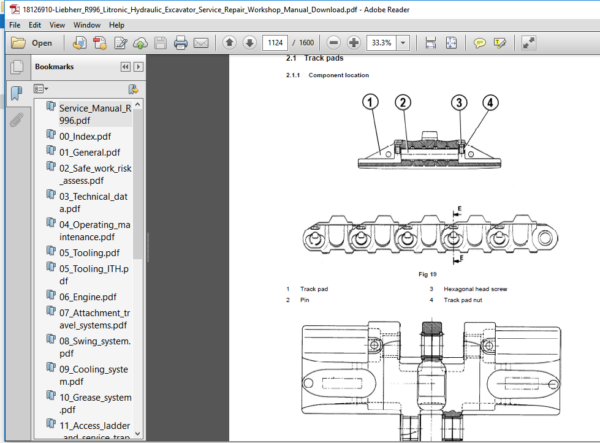Screen dimensions: 600x443
Task: Open a file with the Open button
Action: (32, 43)
